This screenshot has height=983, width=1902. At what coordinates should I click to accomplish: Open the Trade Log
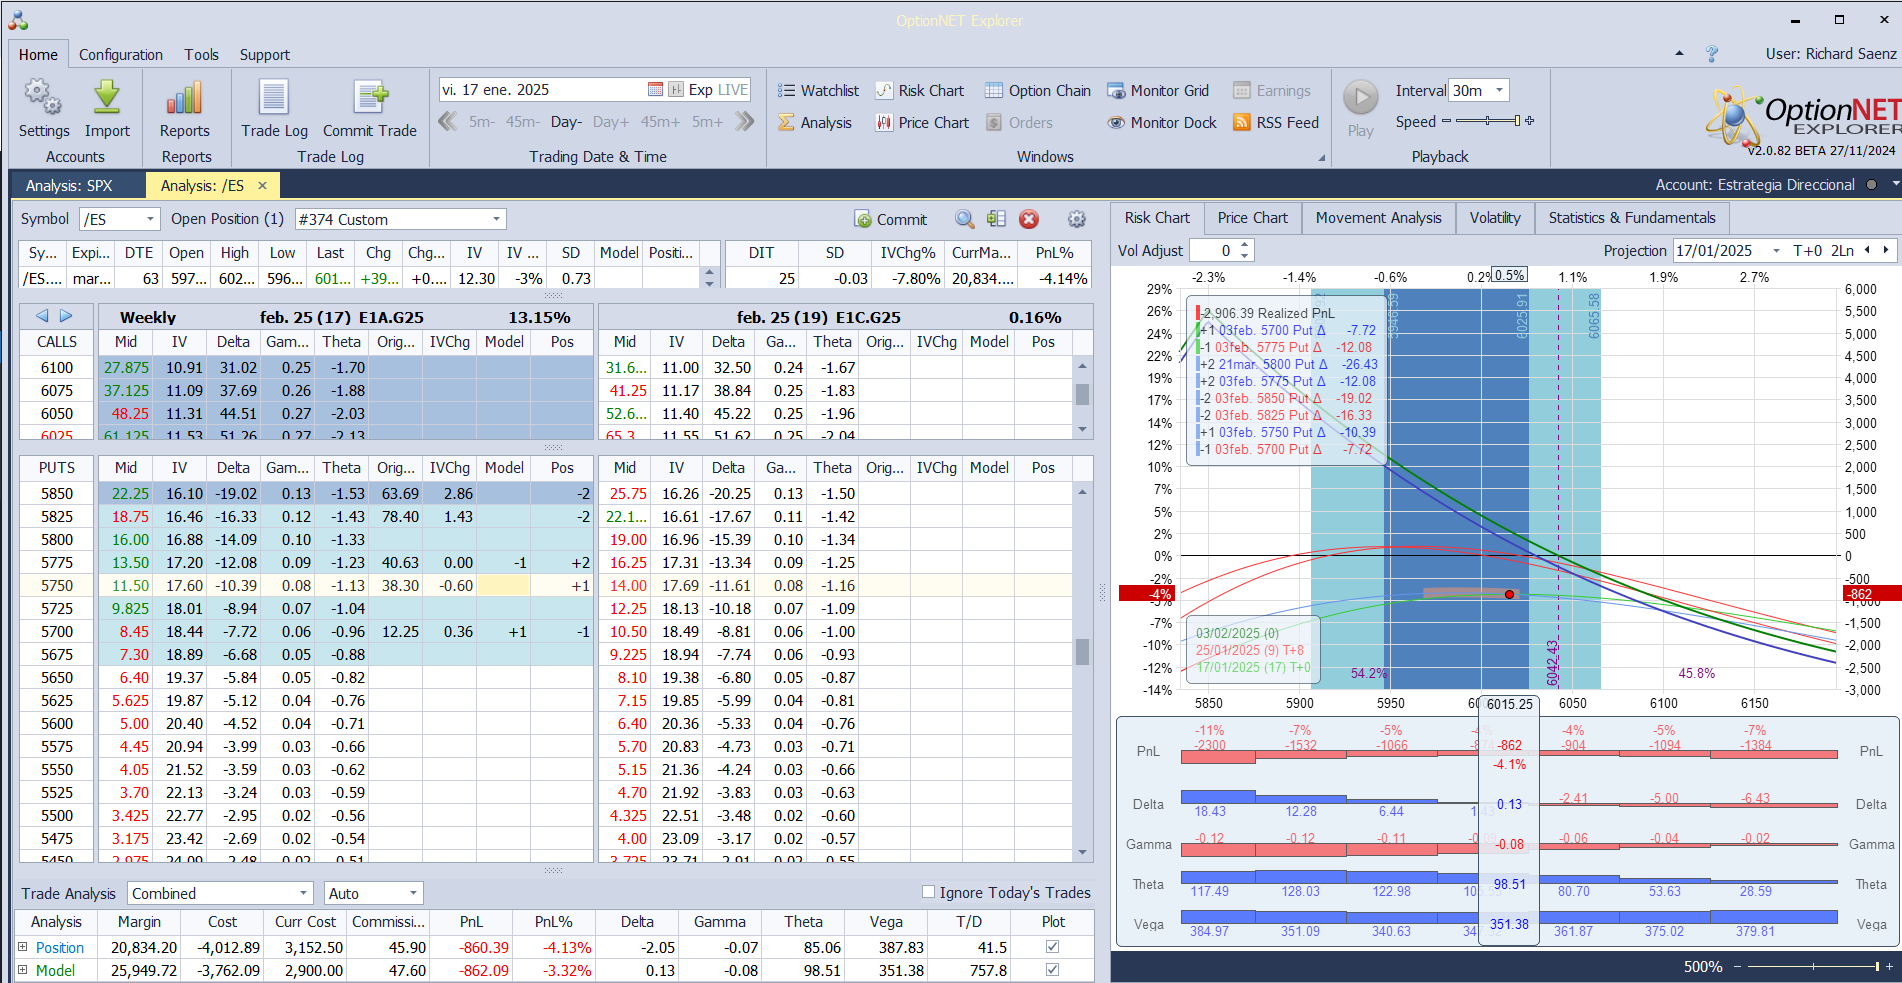[274, 109]
